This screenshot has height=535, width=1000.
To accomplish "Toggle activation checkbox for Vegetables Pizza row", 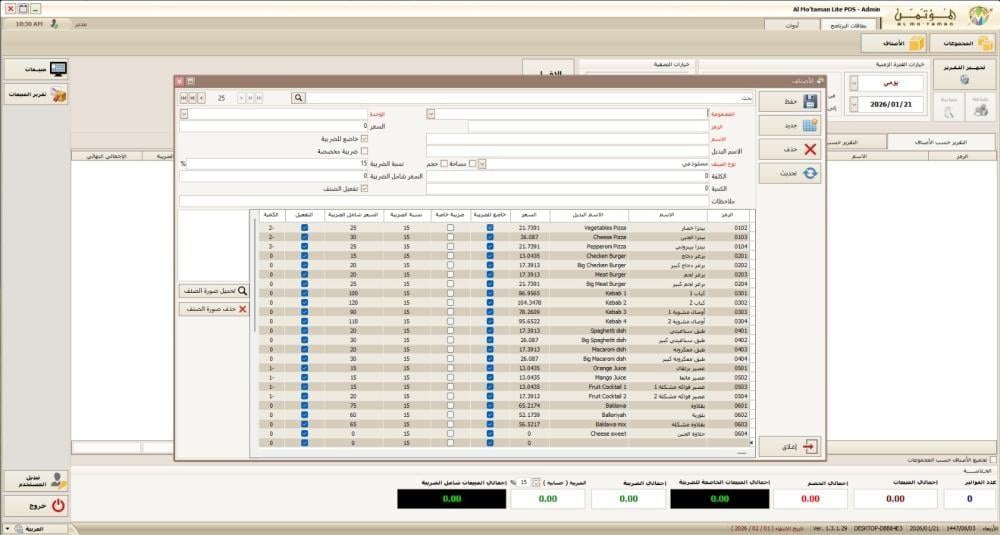I will point(304,228).
